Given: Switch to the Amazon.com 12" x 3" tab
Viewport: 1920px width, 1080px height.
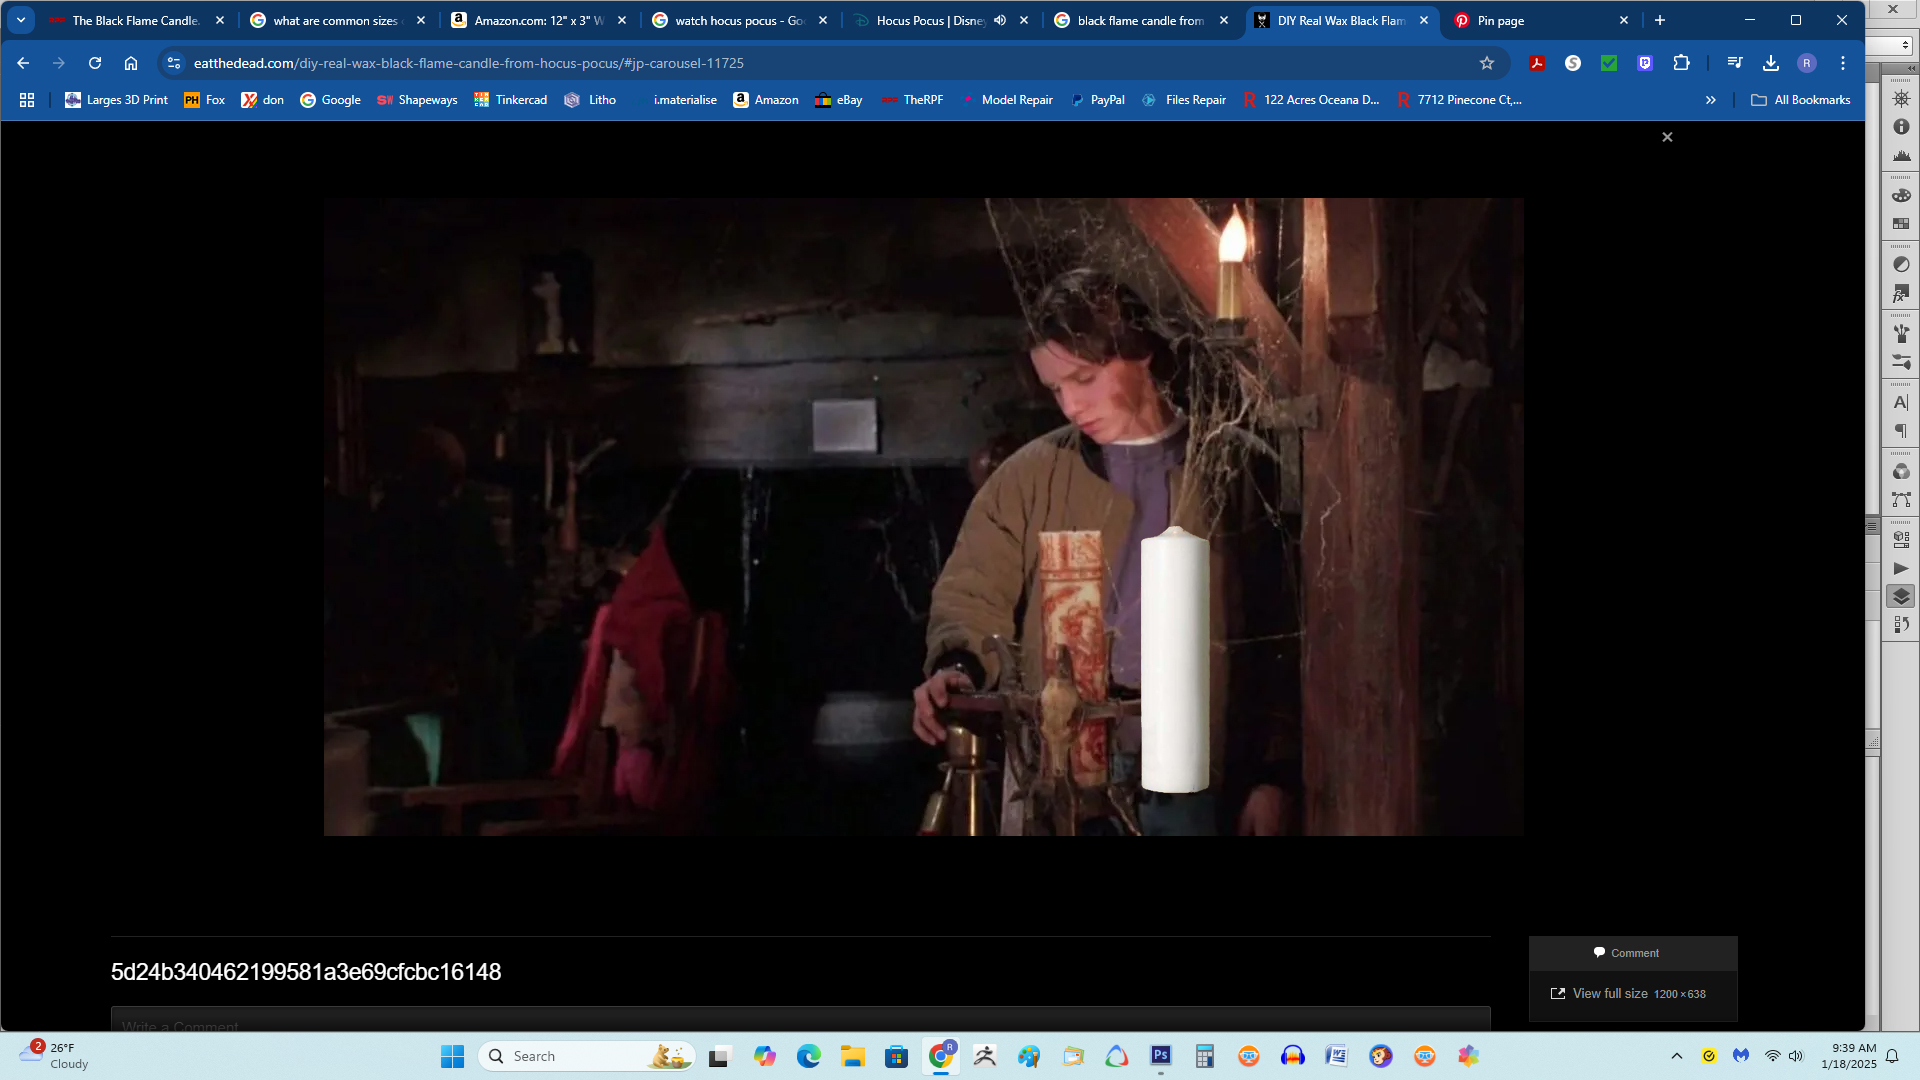Looking at the screenshot, I should [537, 20].
